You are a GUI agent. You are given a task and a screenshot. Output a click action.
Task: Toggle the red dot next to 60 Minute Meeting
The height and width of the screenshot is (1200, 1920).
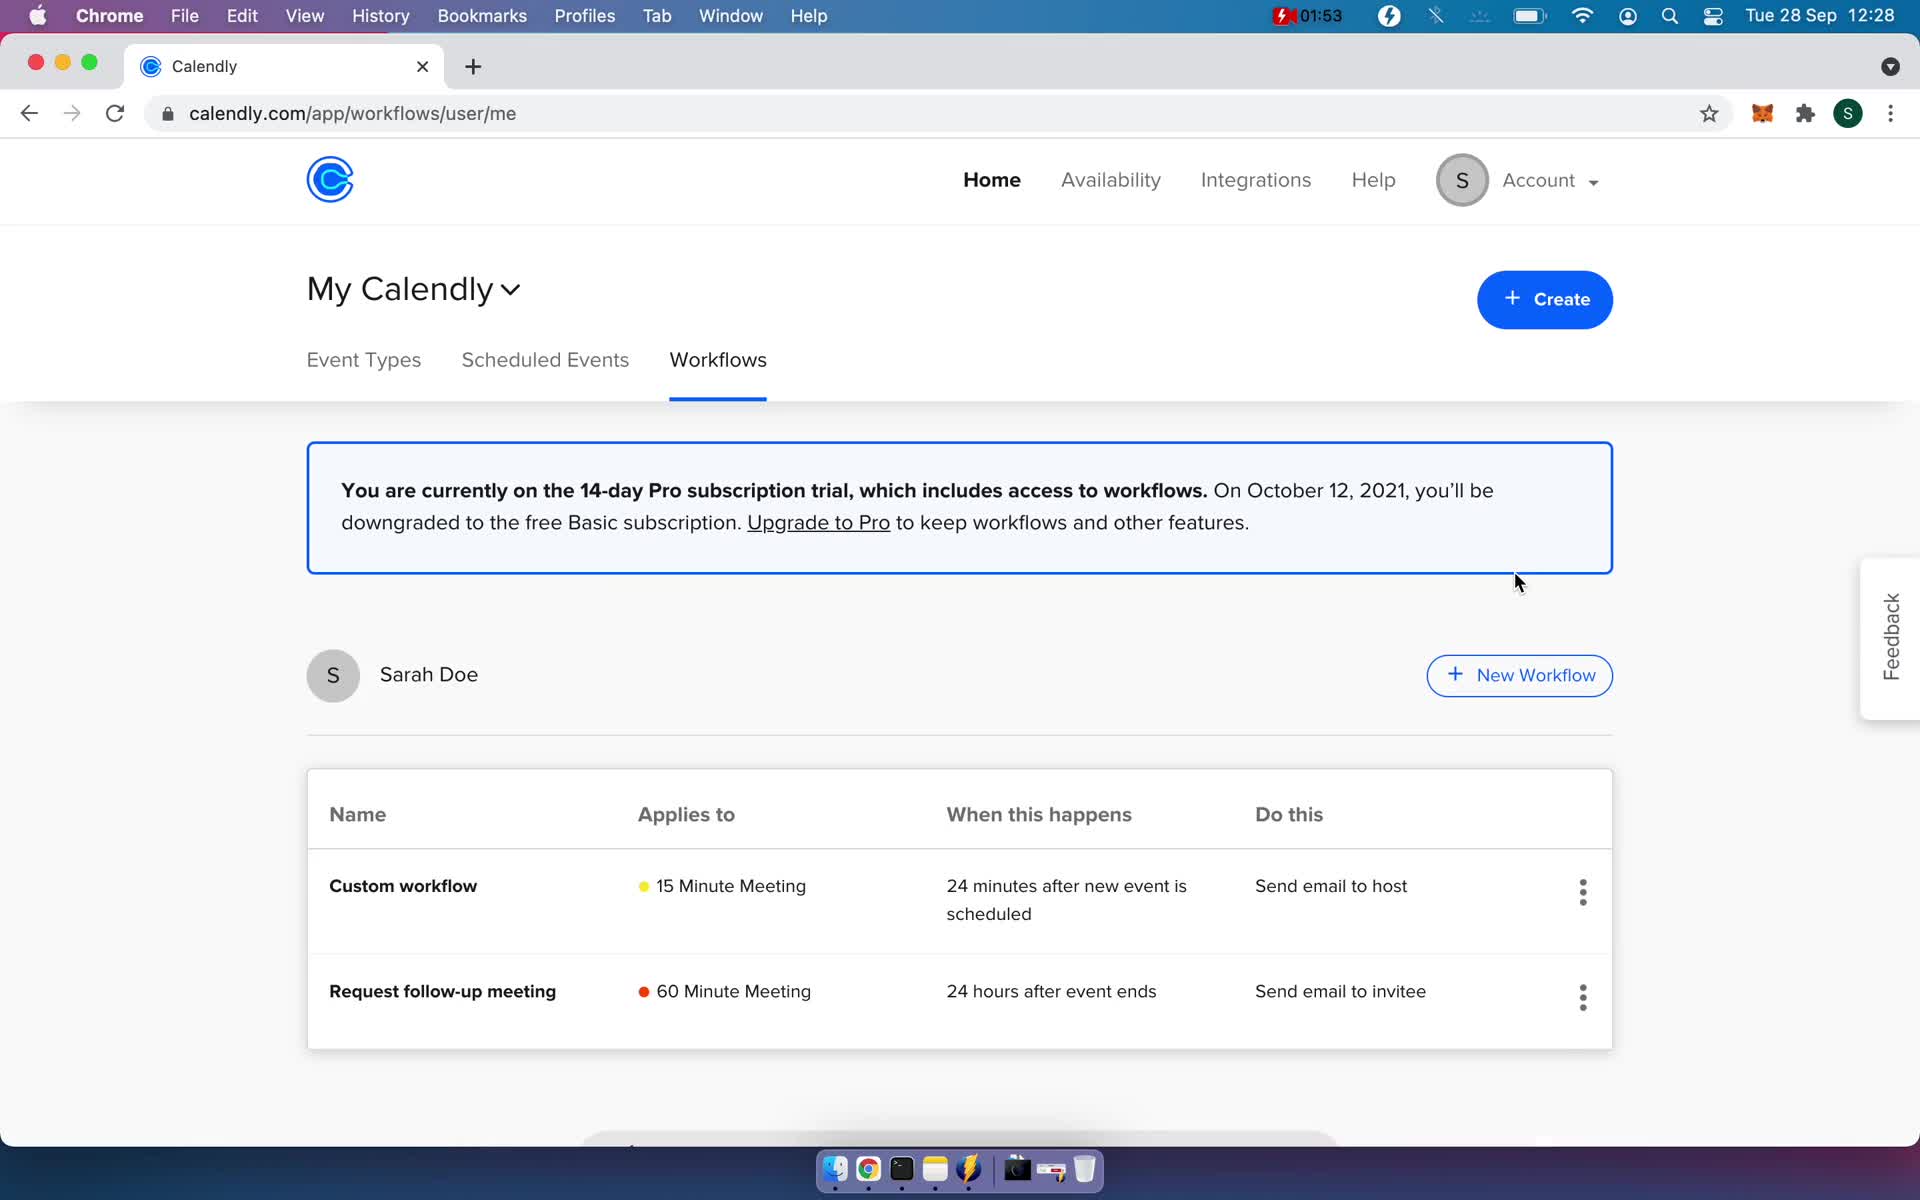coord(644,991)
